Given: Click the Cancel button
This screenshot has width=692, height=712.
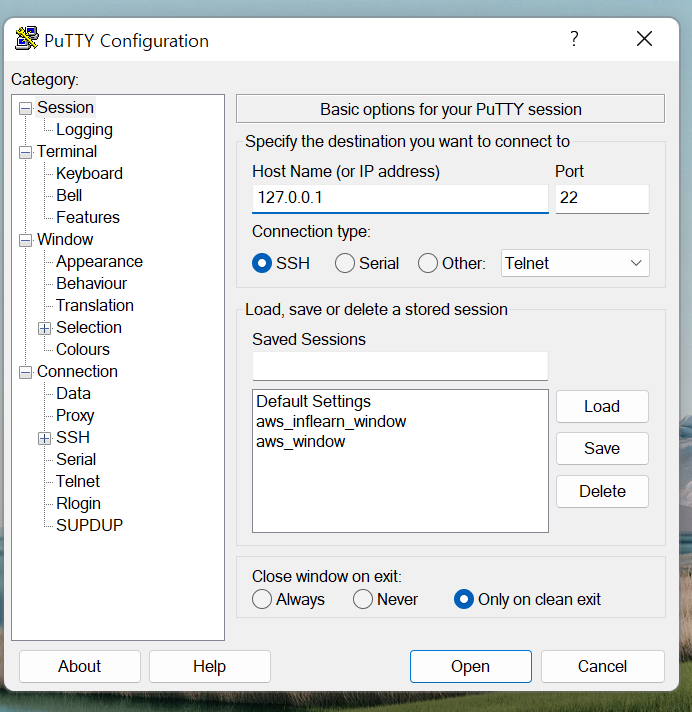Looking at the screenshot, I should [x=603, y=667].
